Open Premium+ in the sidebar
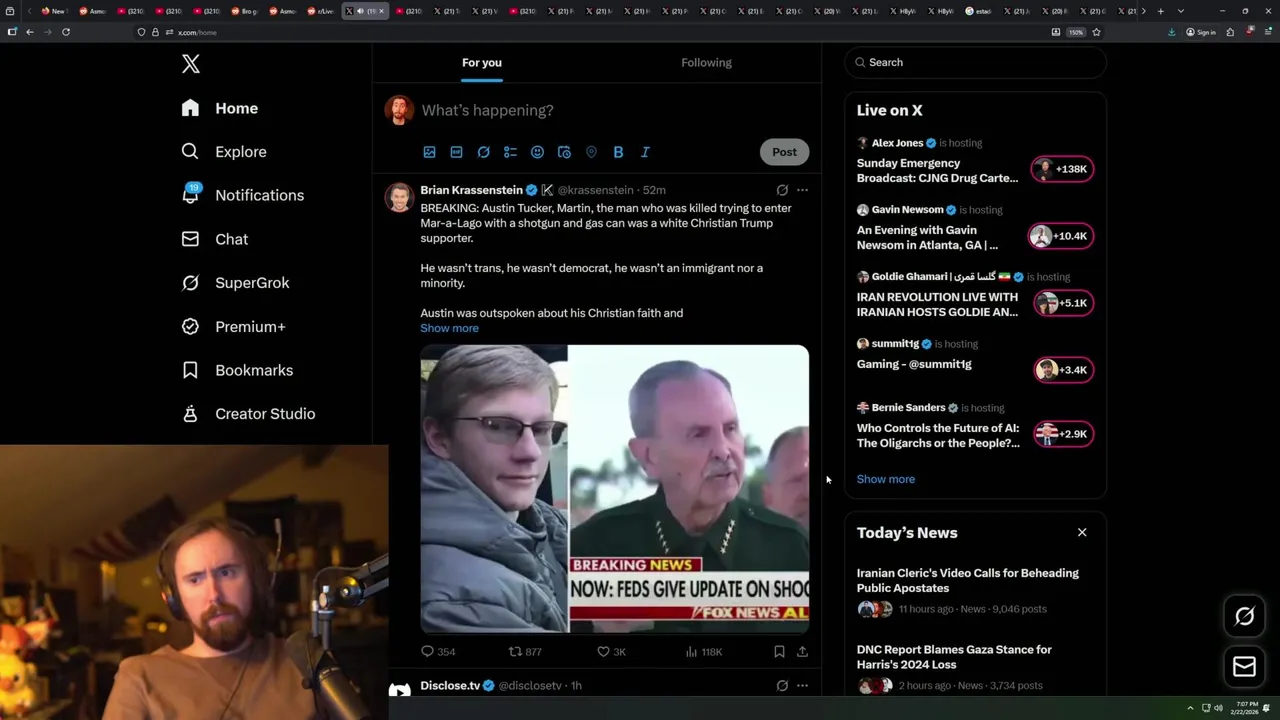This screenshot has width=1280, height=720. pos(233,327)
